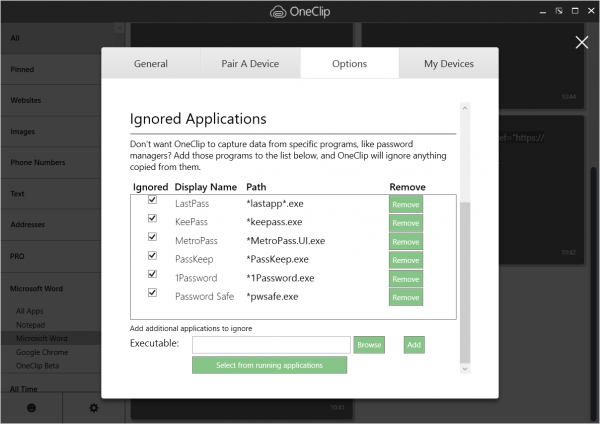The image size is (600, 424).
Task: Click the *MetroPass.UI.exe path text
Action: click(x=286, y=241)
